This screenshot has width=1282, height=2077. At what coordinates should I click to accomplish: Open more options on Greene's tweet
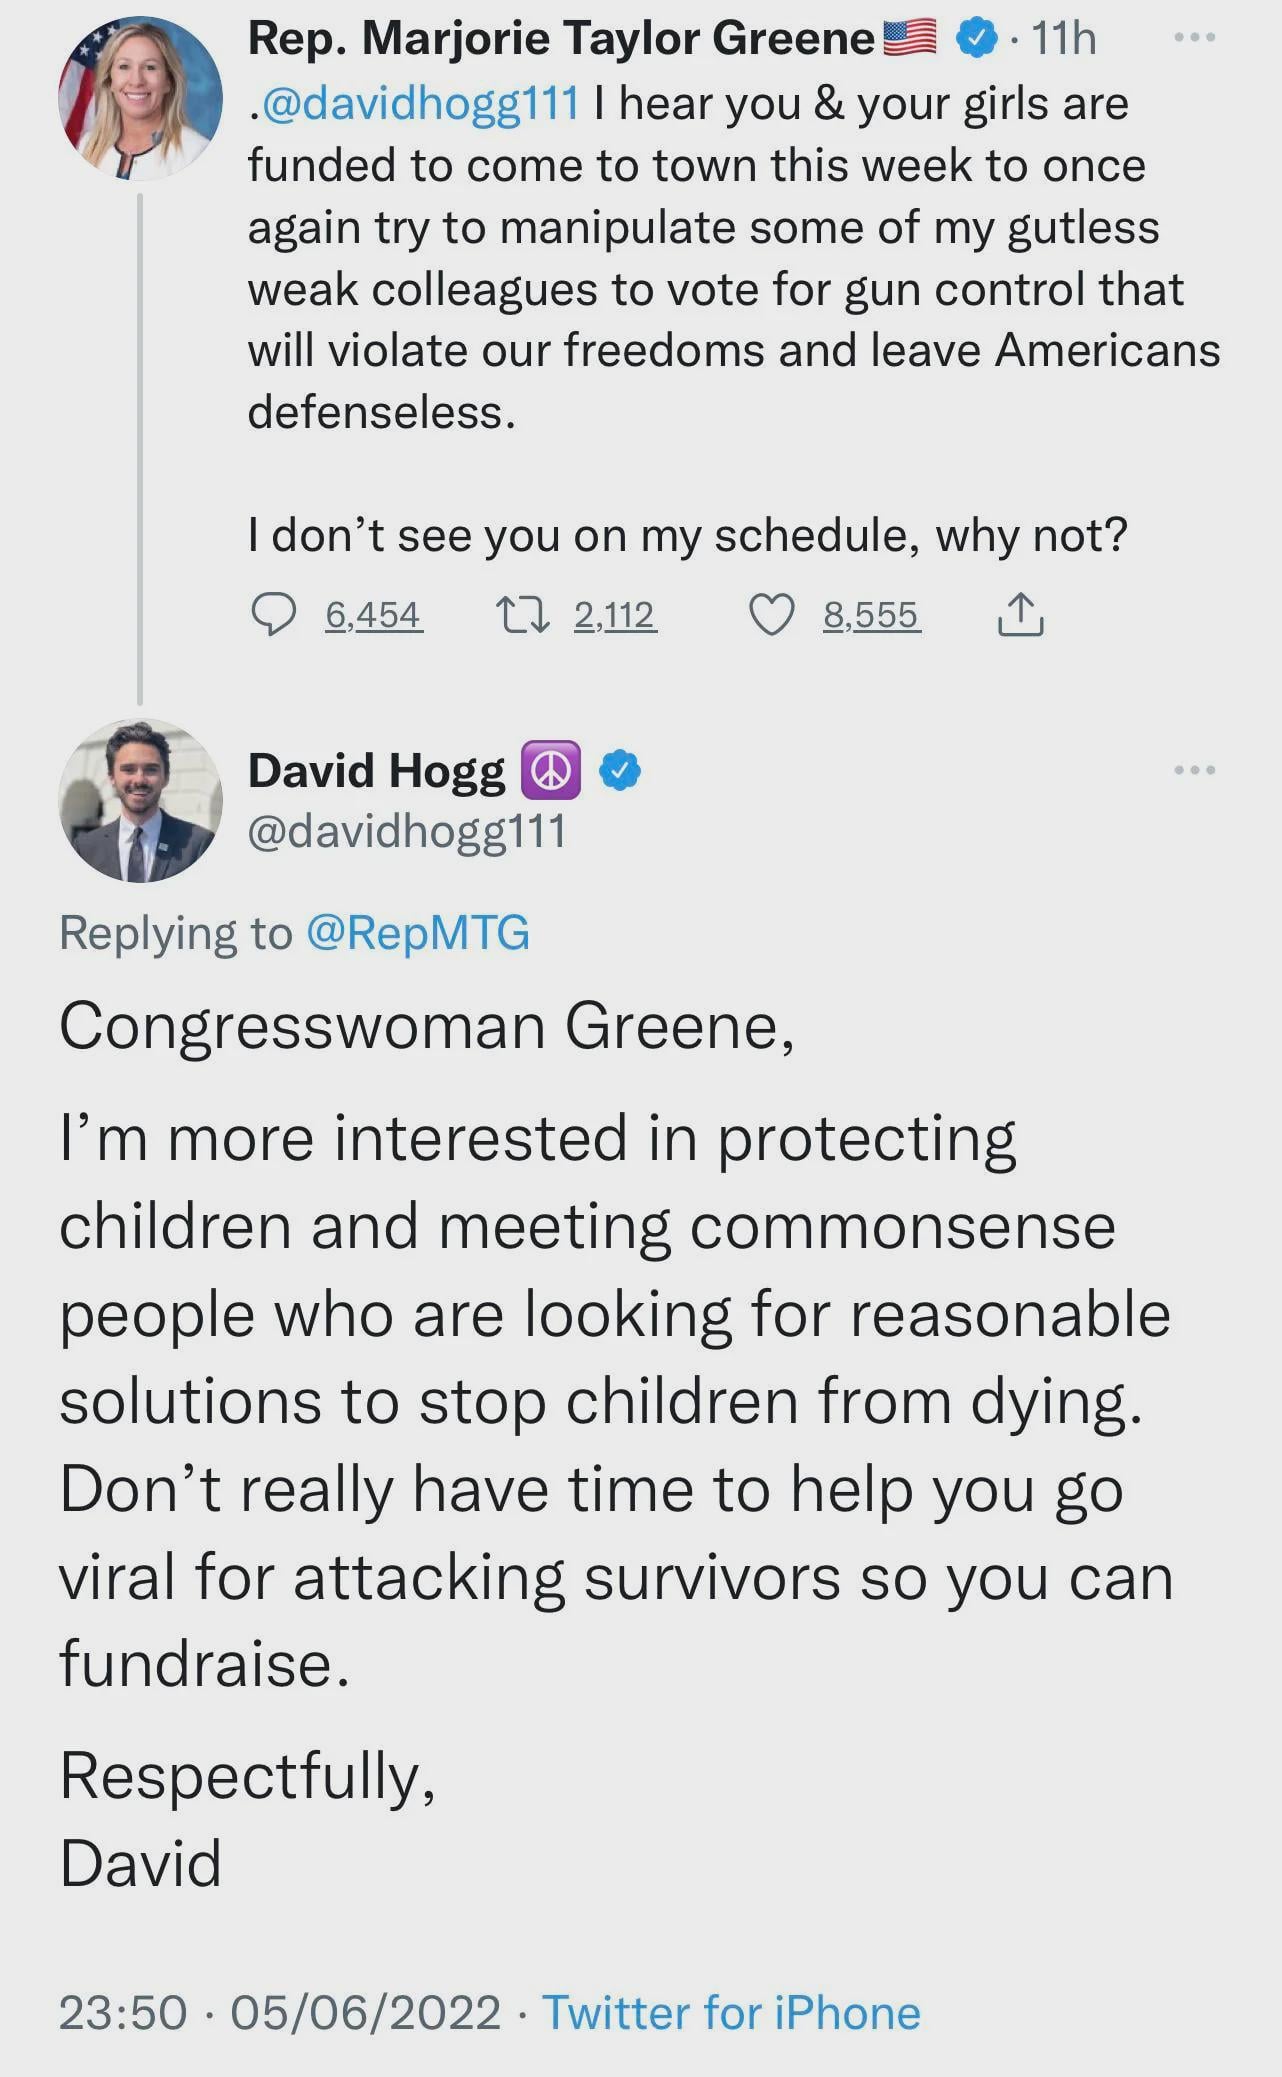click(x=1195, y=38)
